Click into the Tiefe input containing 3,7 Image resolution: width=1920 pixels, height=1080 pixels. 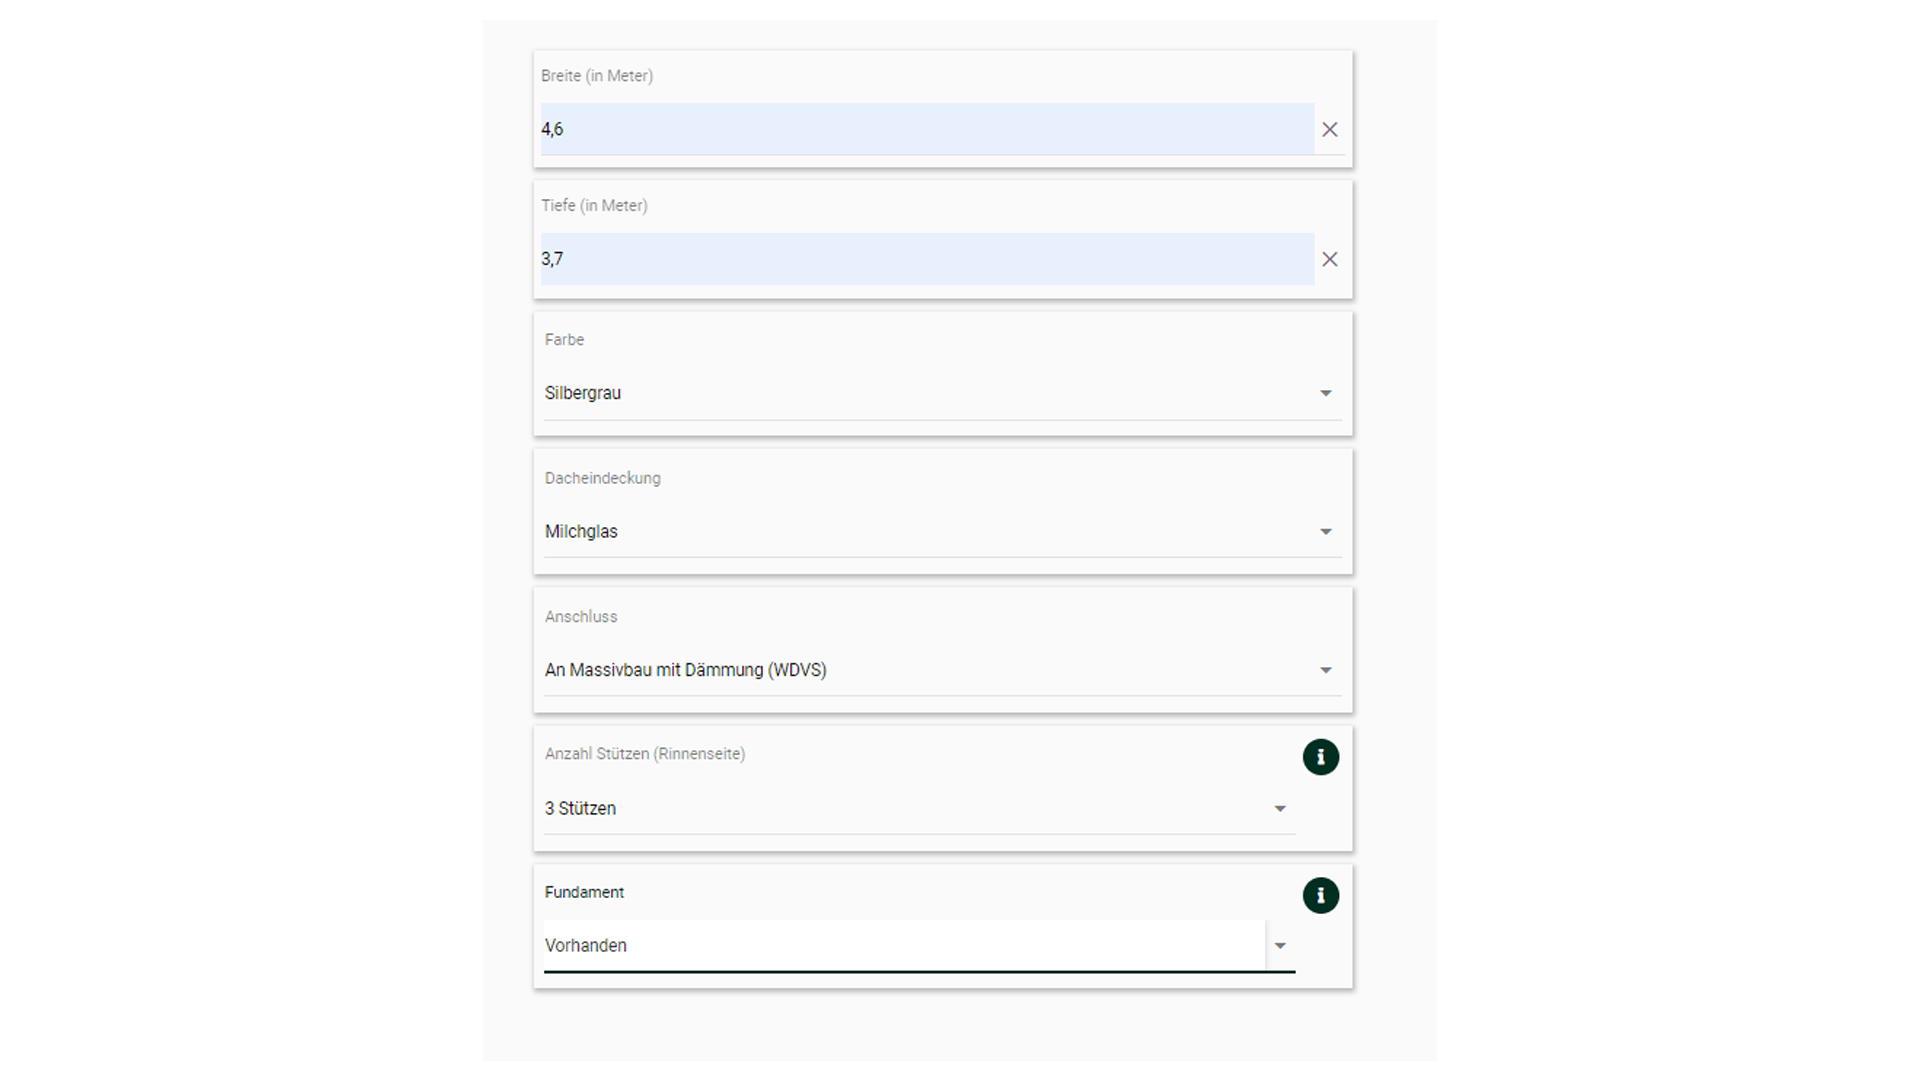pos(926,259)
